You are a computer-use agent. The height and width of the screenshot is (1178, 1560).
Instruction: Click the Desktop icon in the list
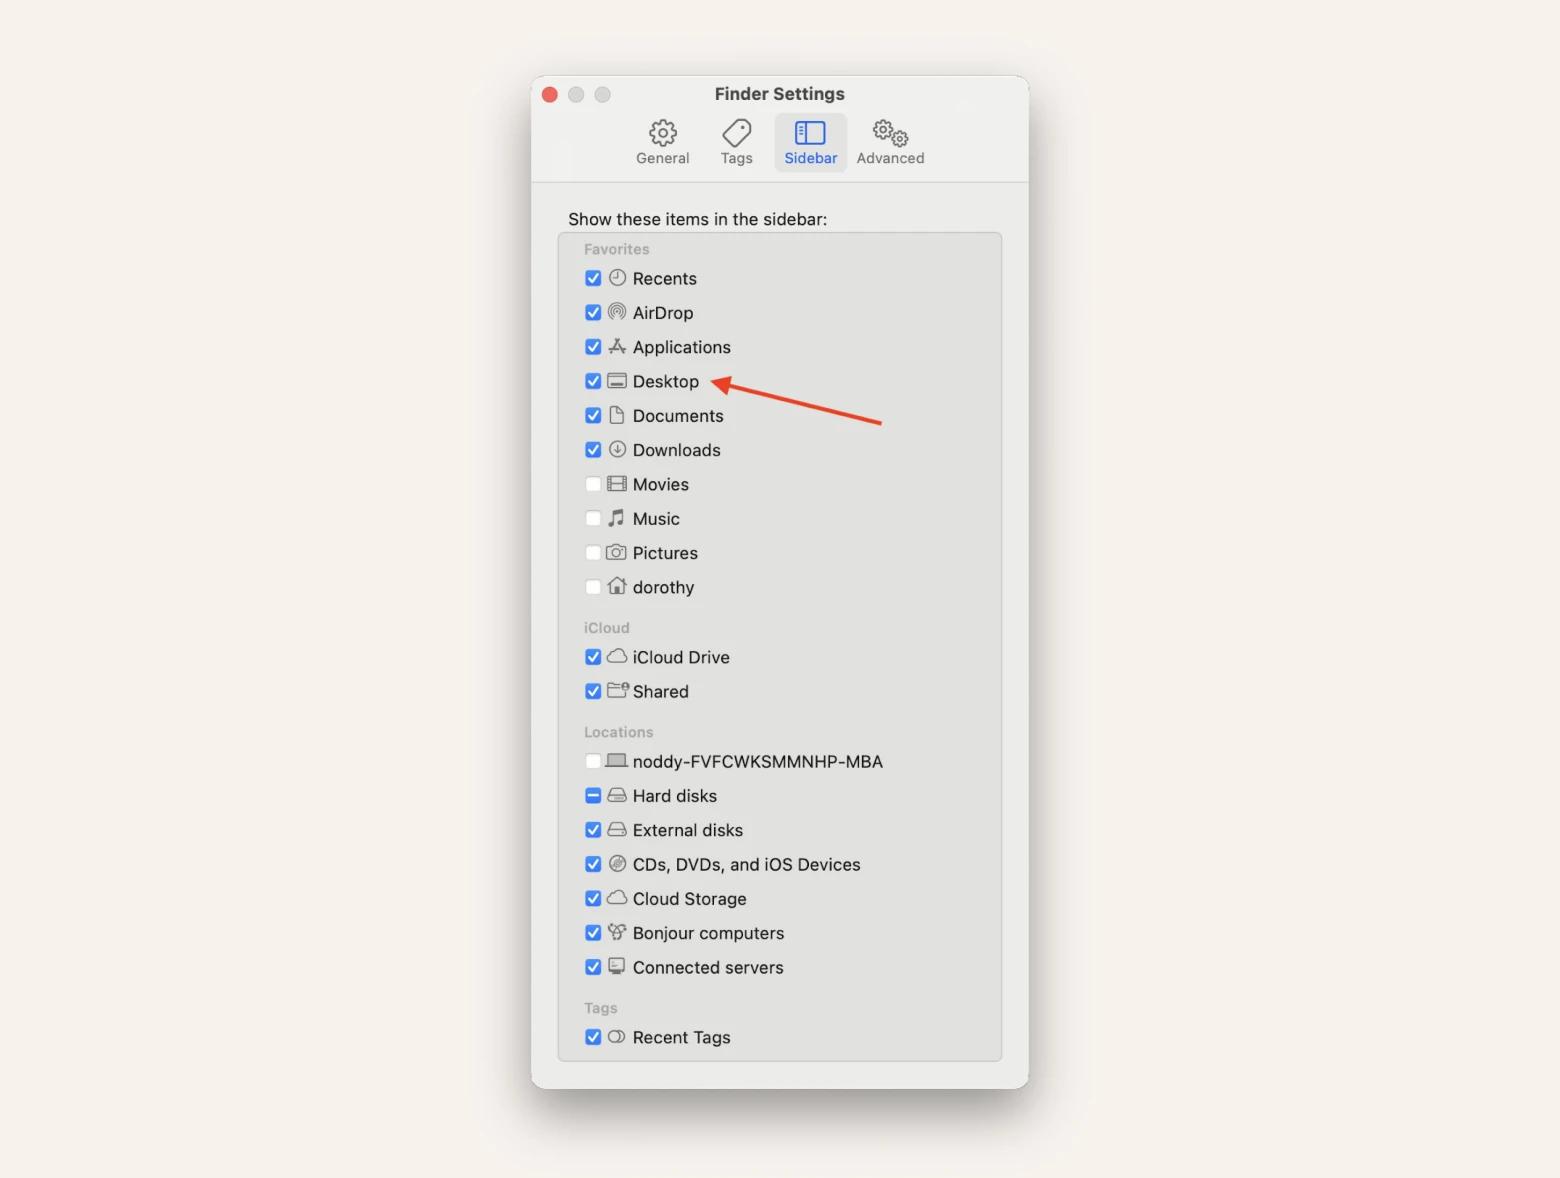[617, 381]
